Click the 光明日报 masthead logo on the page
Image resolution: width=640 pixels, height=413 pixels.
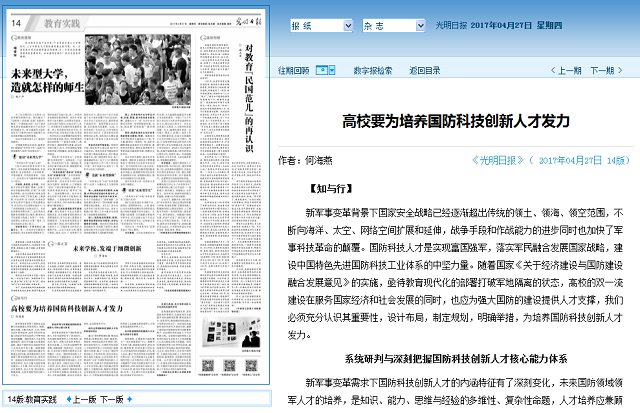(248, 22)
